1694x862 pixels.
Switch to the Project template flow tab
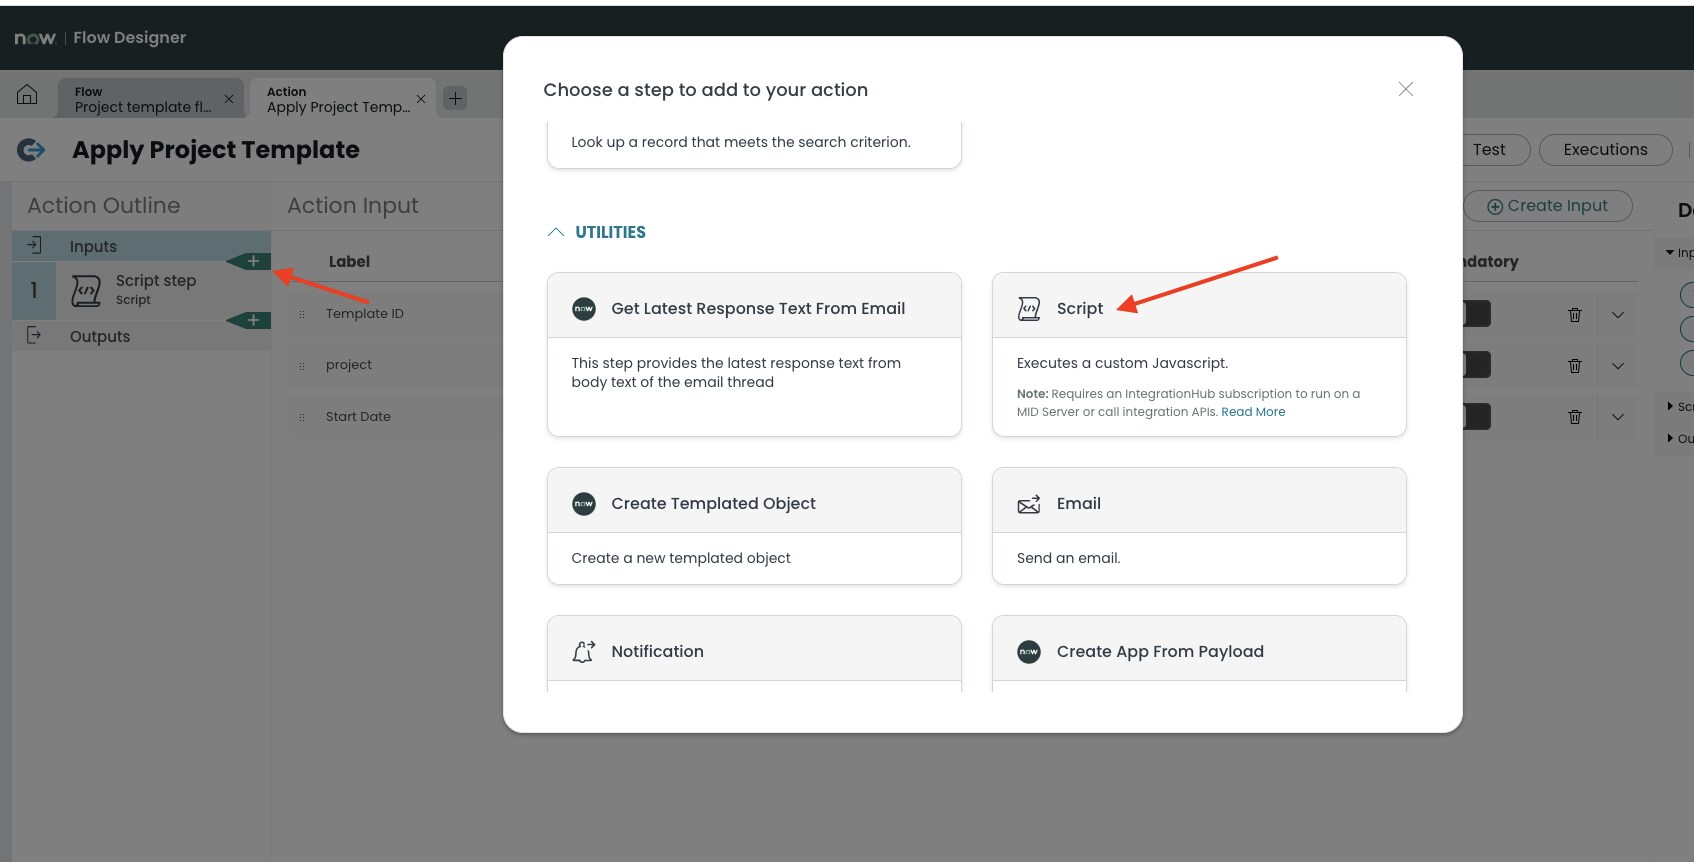click(140, 97)
